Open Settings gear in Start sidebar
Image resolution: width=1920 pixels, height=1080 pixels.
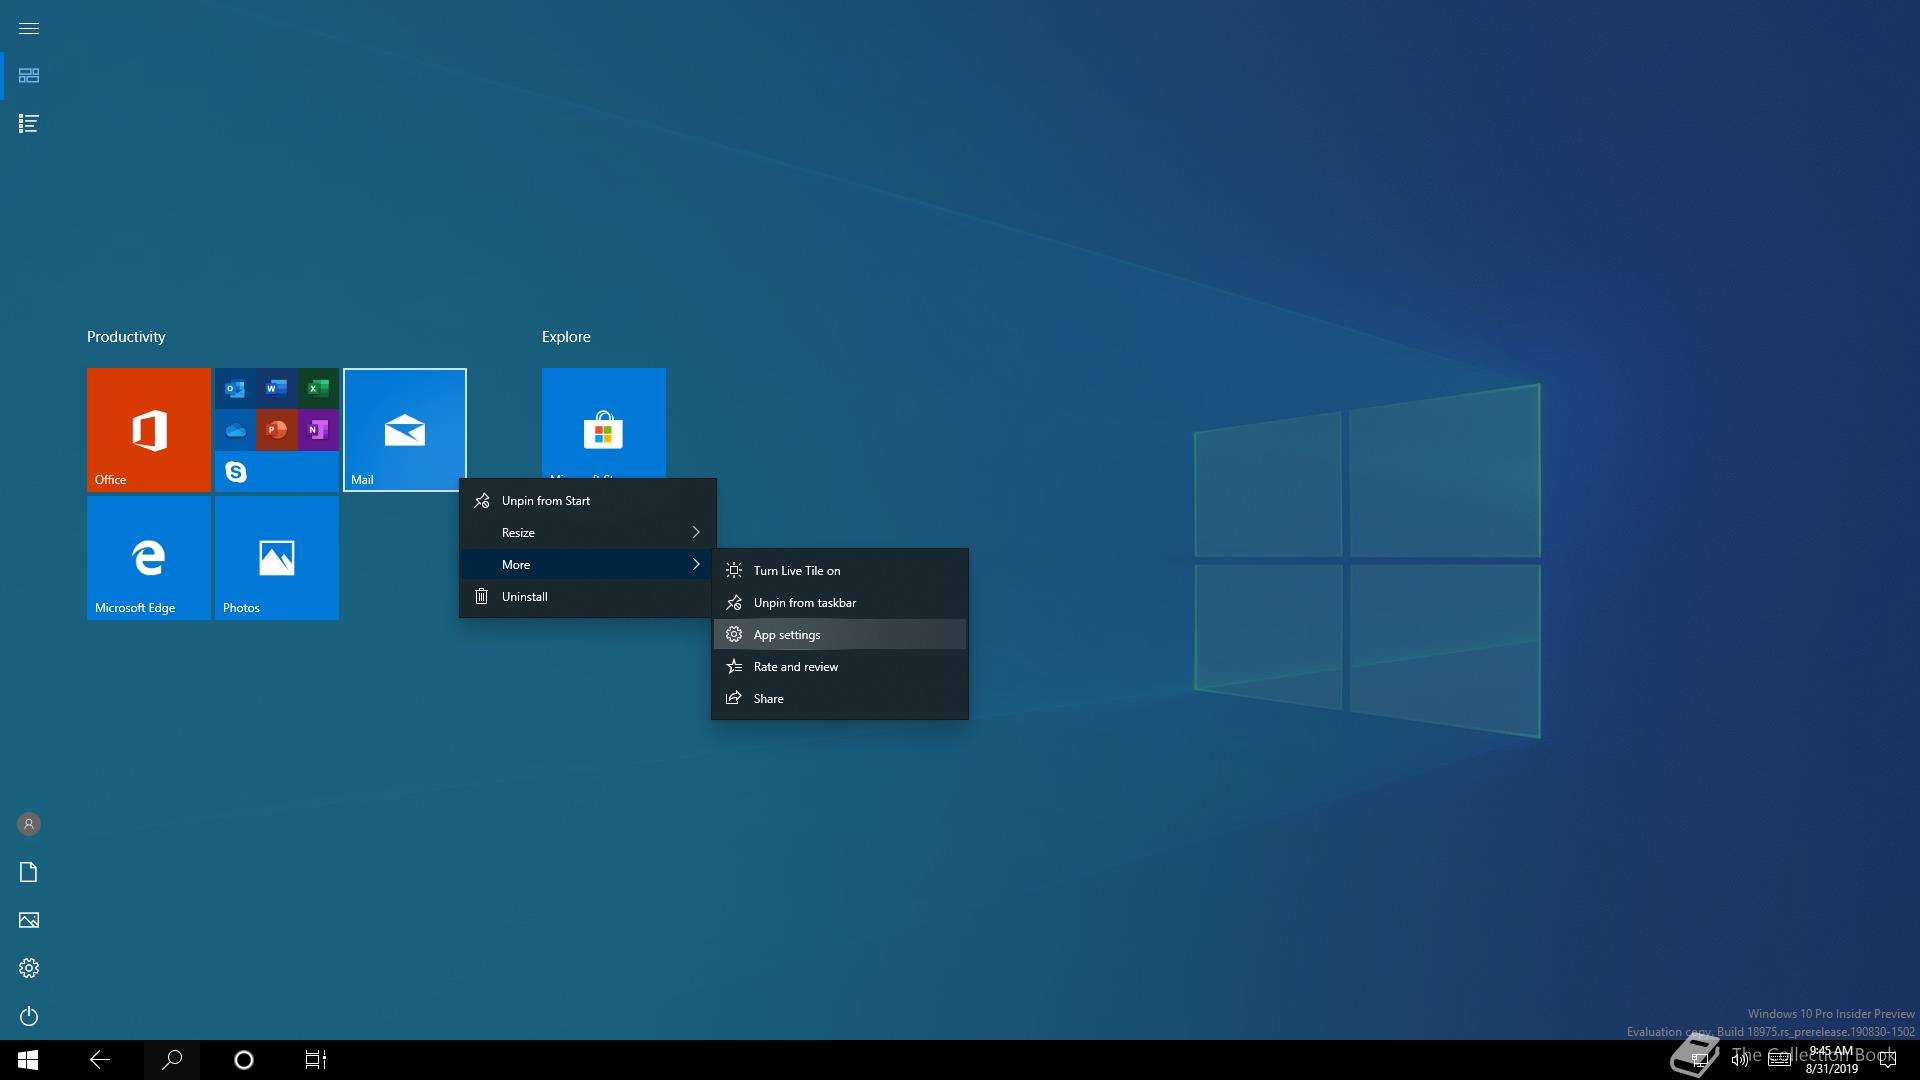[29, 968]
